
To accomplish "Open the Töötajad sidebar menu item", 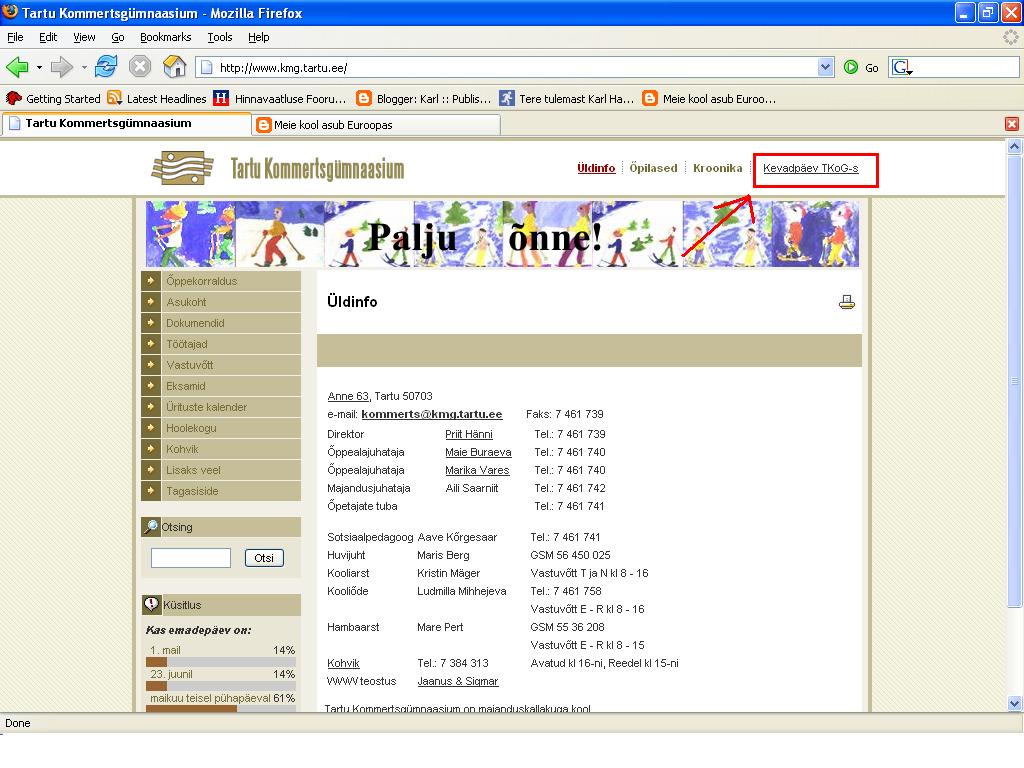I will point(221,344).
